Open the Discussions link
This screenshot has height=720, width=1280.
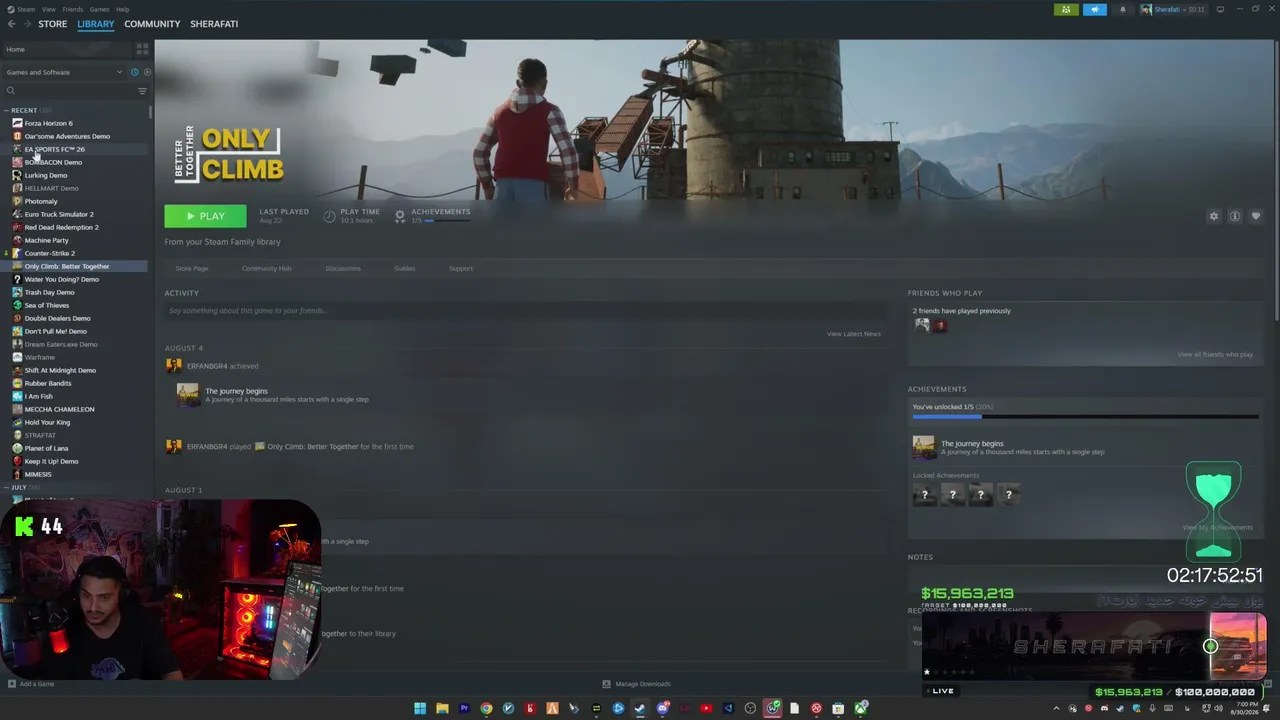click(x=343, y=268)
